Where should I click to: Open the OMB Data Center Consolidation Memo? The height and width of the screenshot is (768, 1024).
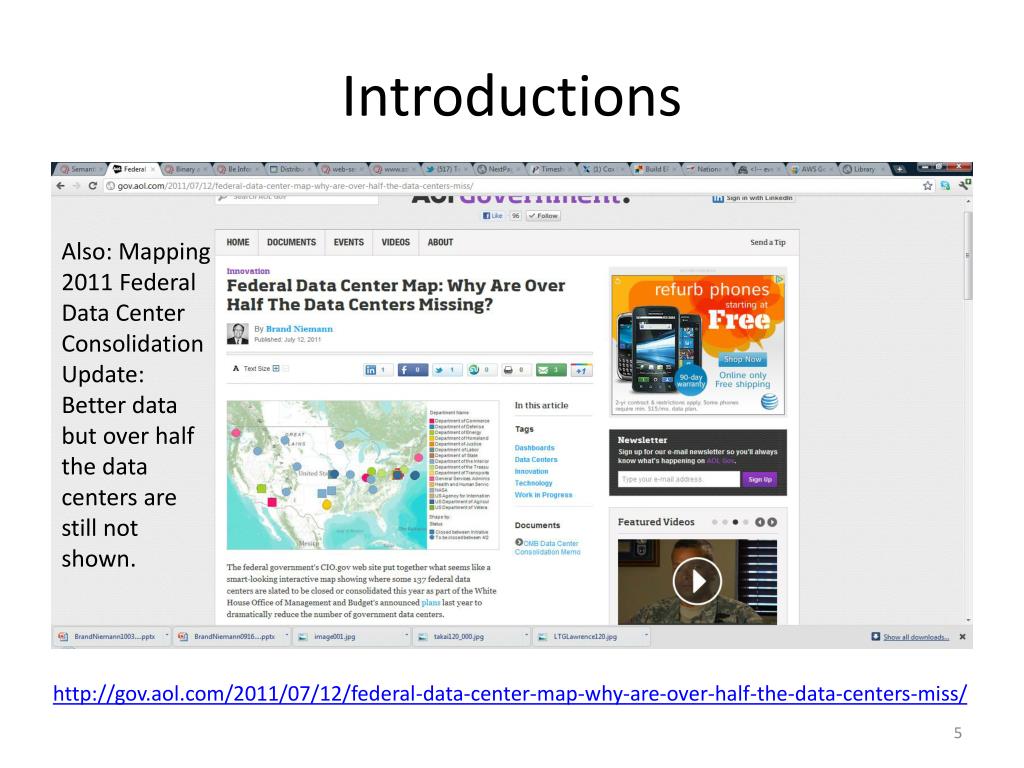coord(547,547)
